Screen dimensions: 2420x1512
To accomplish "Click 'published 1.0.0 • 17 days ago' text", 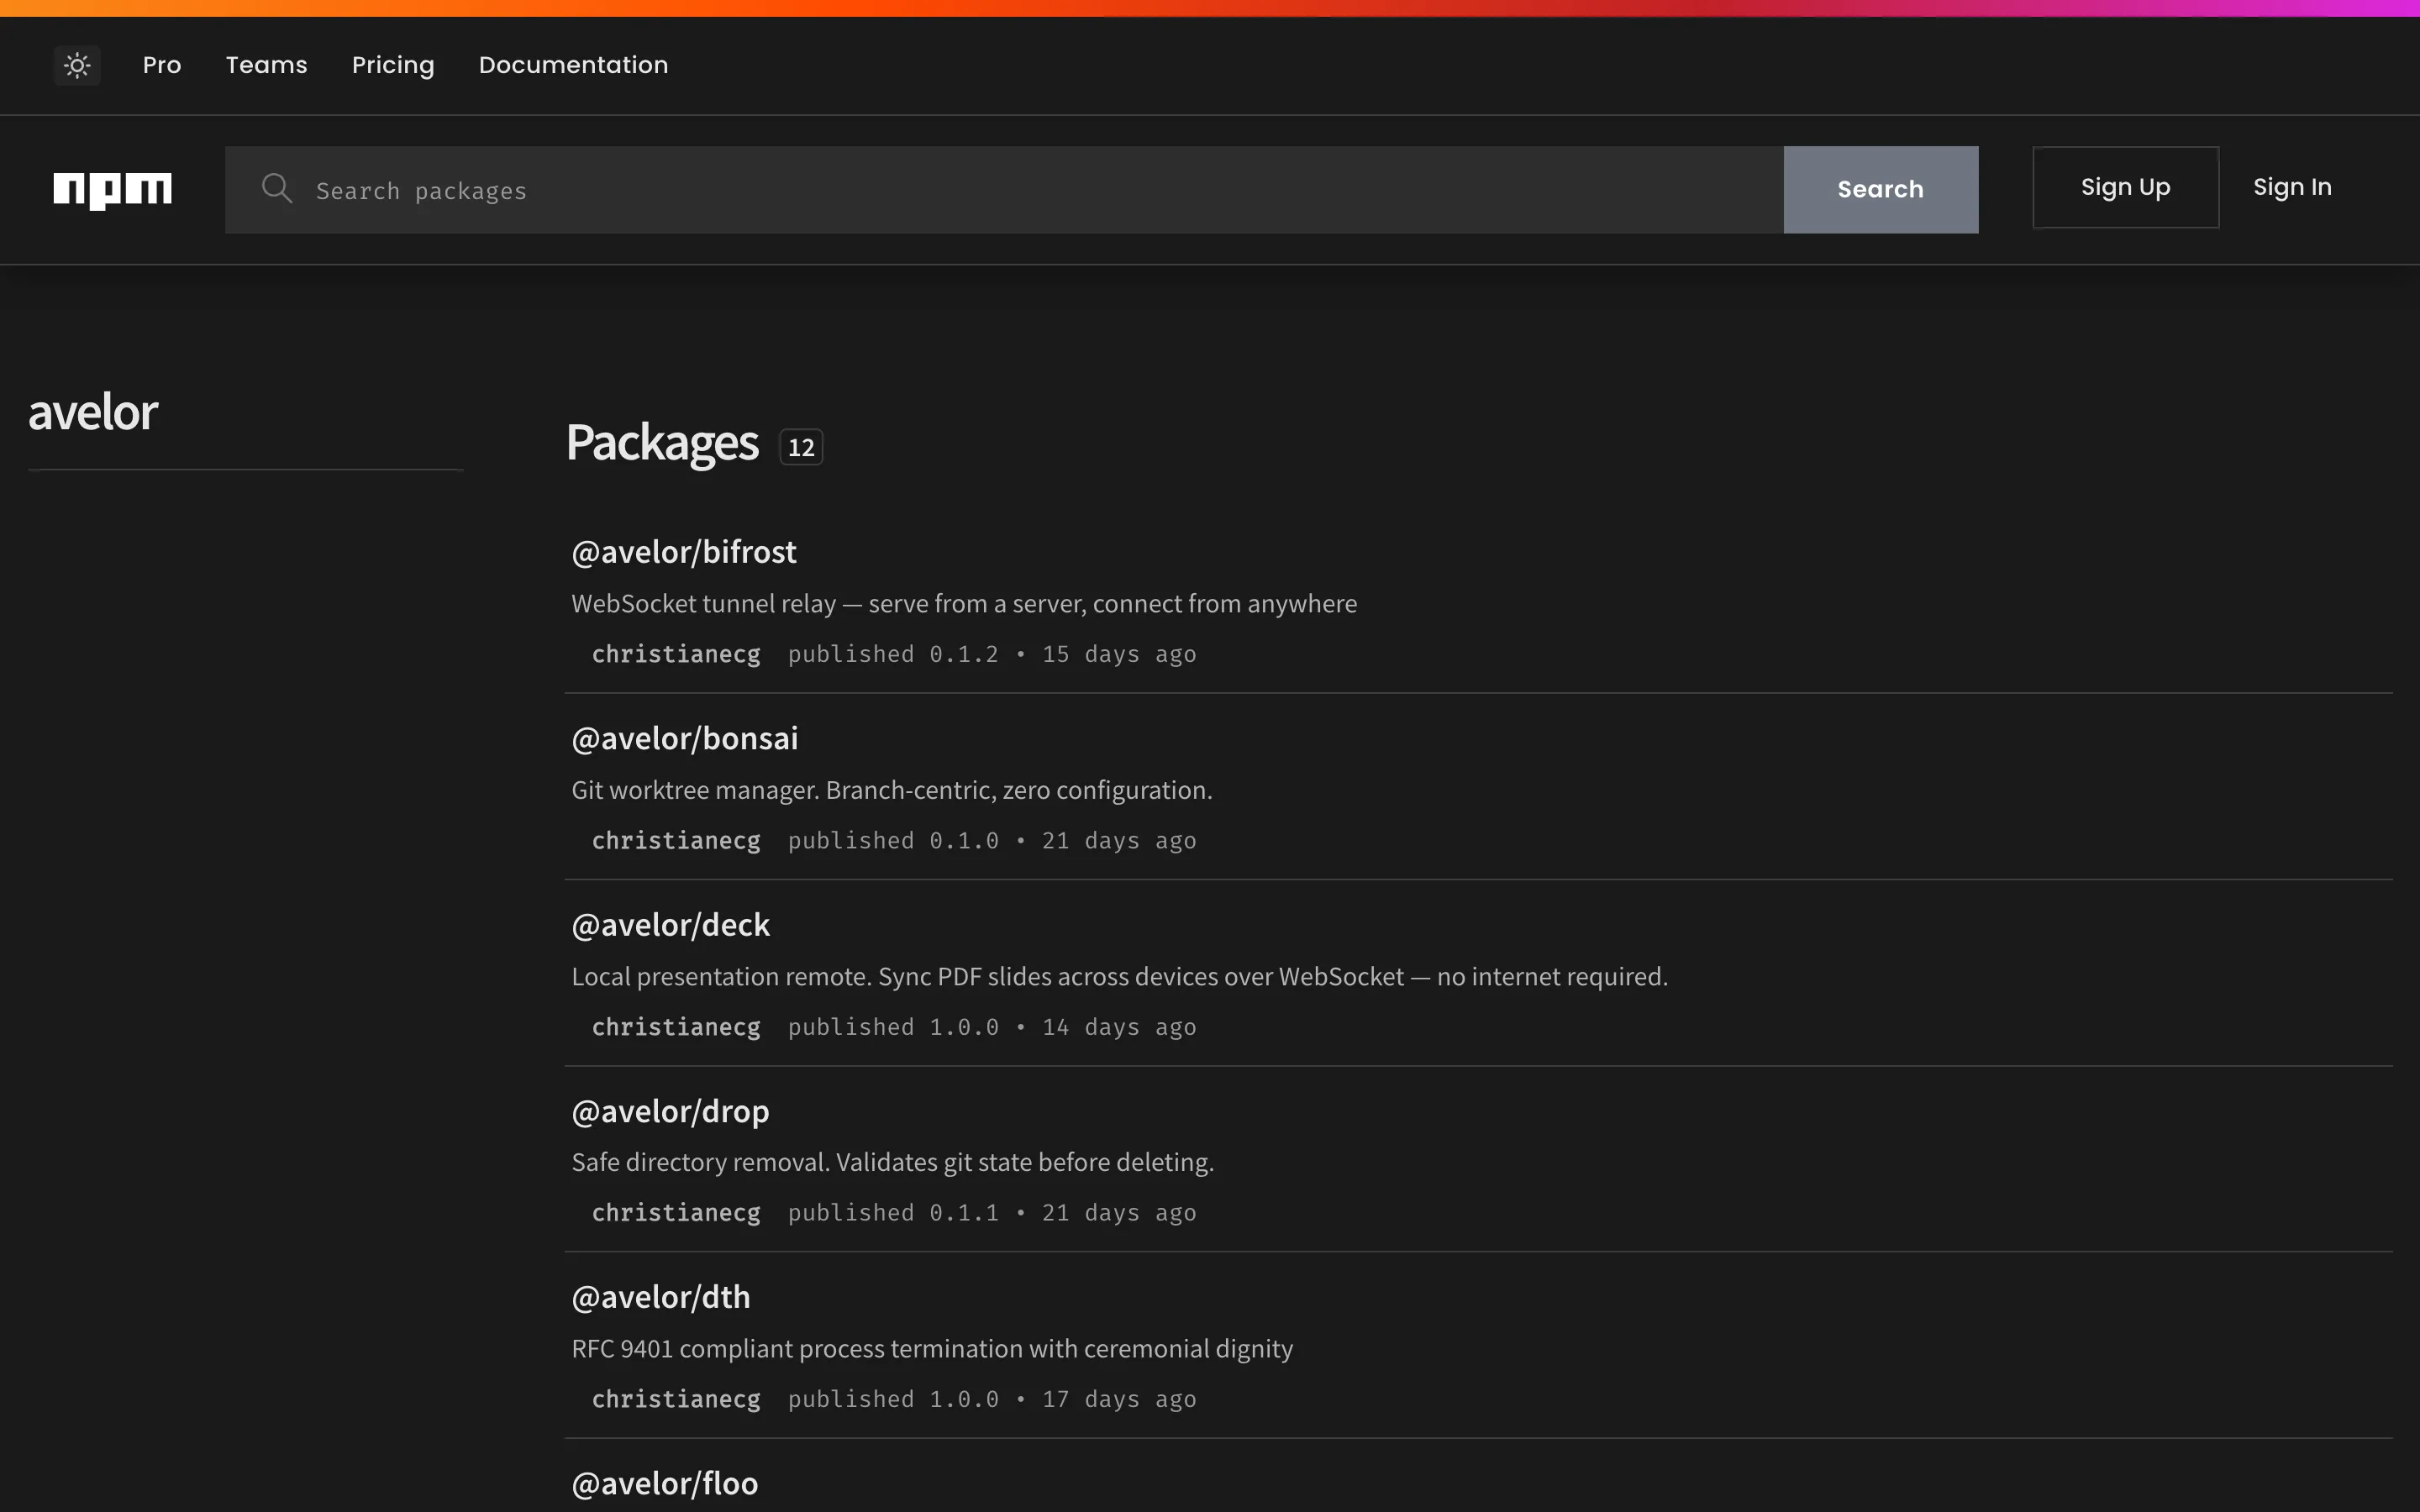I will 992,1399.
